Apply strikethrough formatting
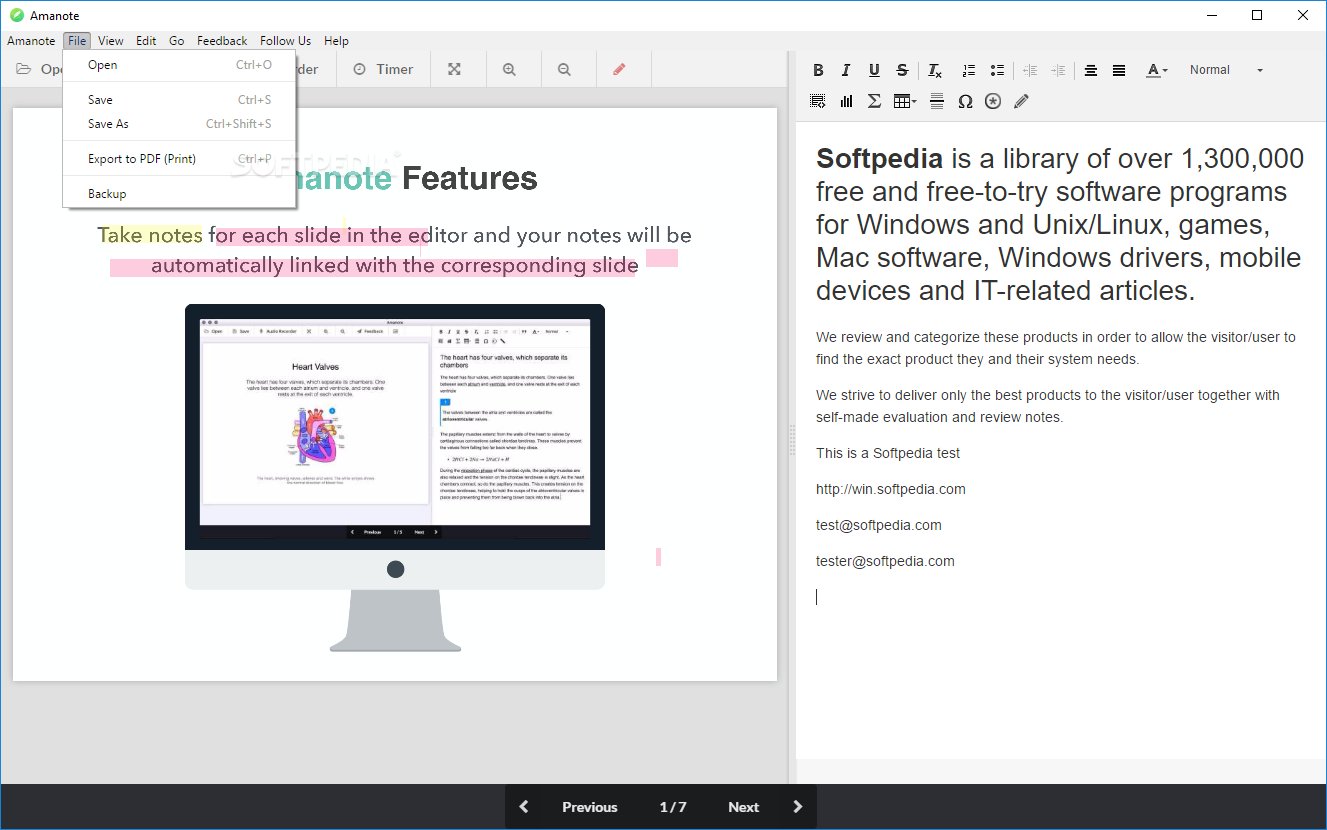 click(x=902, y=70)
